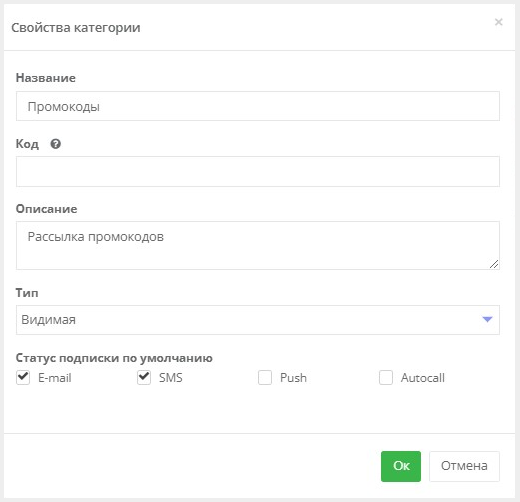Click into the empty Код input field
Screen dimensions: 520x502
pyautogui.click(x=258, y=171)
